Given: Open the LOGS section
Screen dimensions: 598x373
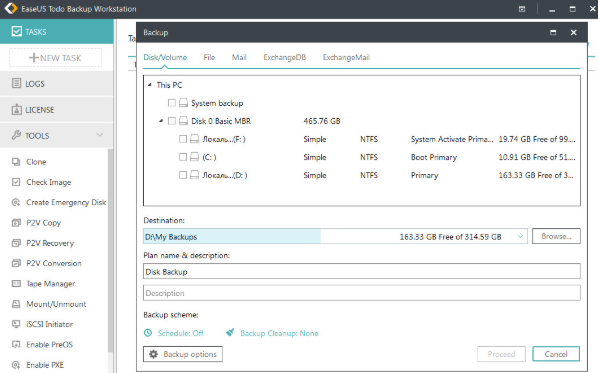Looking at the screenshot, I should (56, 84).
